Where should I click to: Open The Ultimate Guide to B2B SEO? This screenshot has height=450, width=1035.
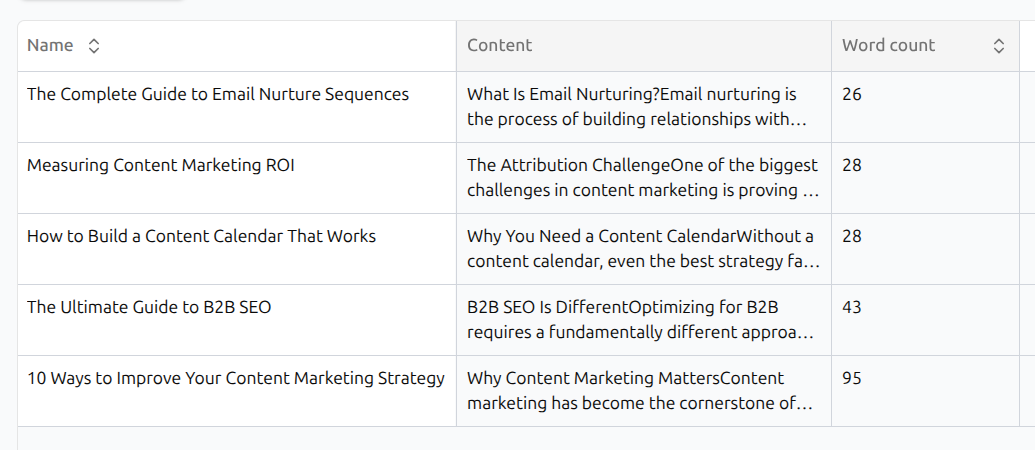[149, 308]
